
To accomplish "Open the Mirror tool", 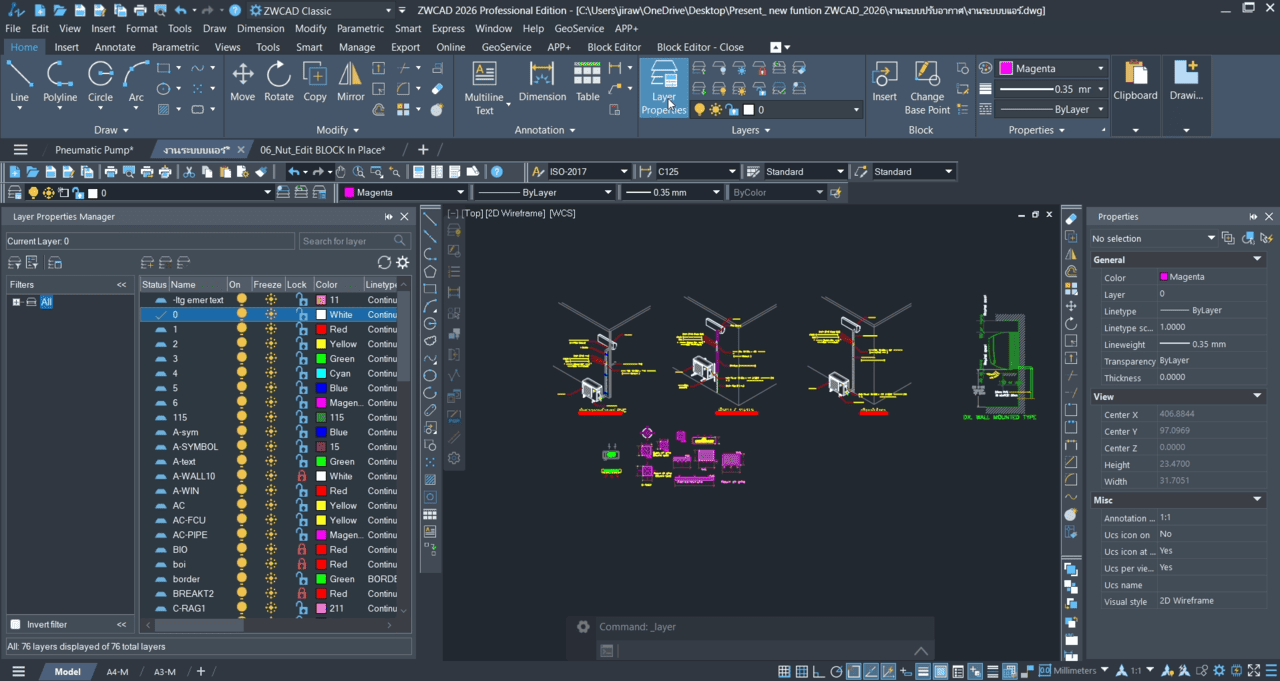I will (350, 82).
